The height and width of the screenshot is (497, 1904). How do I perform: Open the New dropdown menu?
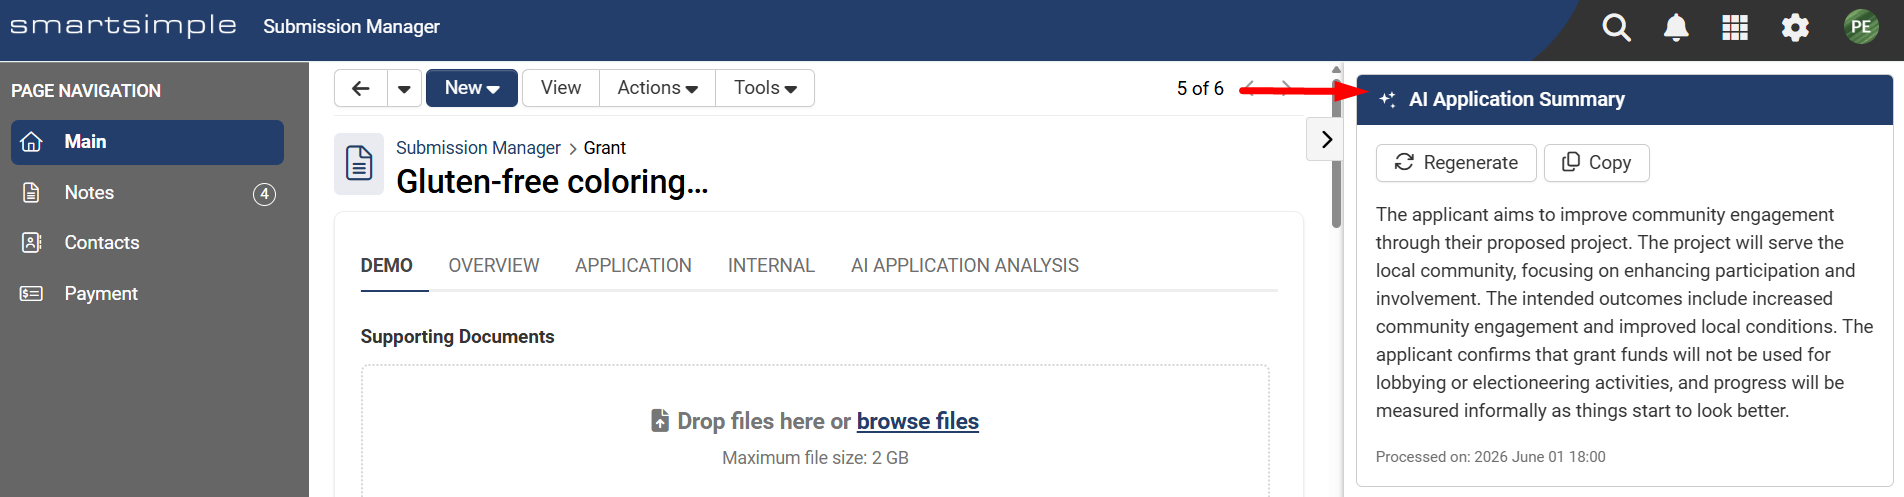pyautogui.click(x=472, y=88)
